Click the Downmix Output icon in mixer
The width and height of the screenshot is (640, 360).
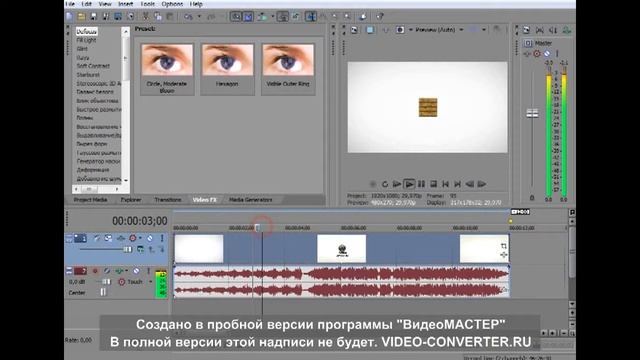coord(540,30)
